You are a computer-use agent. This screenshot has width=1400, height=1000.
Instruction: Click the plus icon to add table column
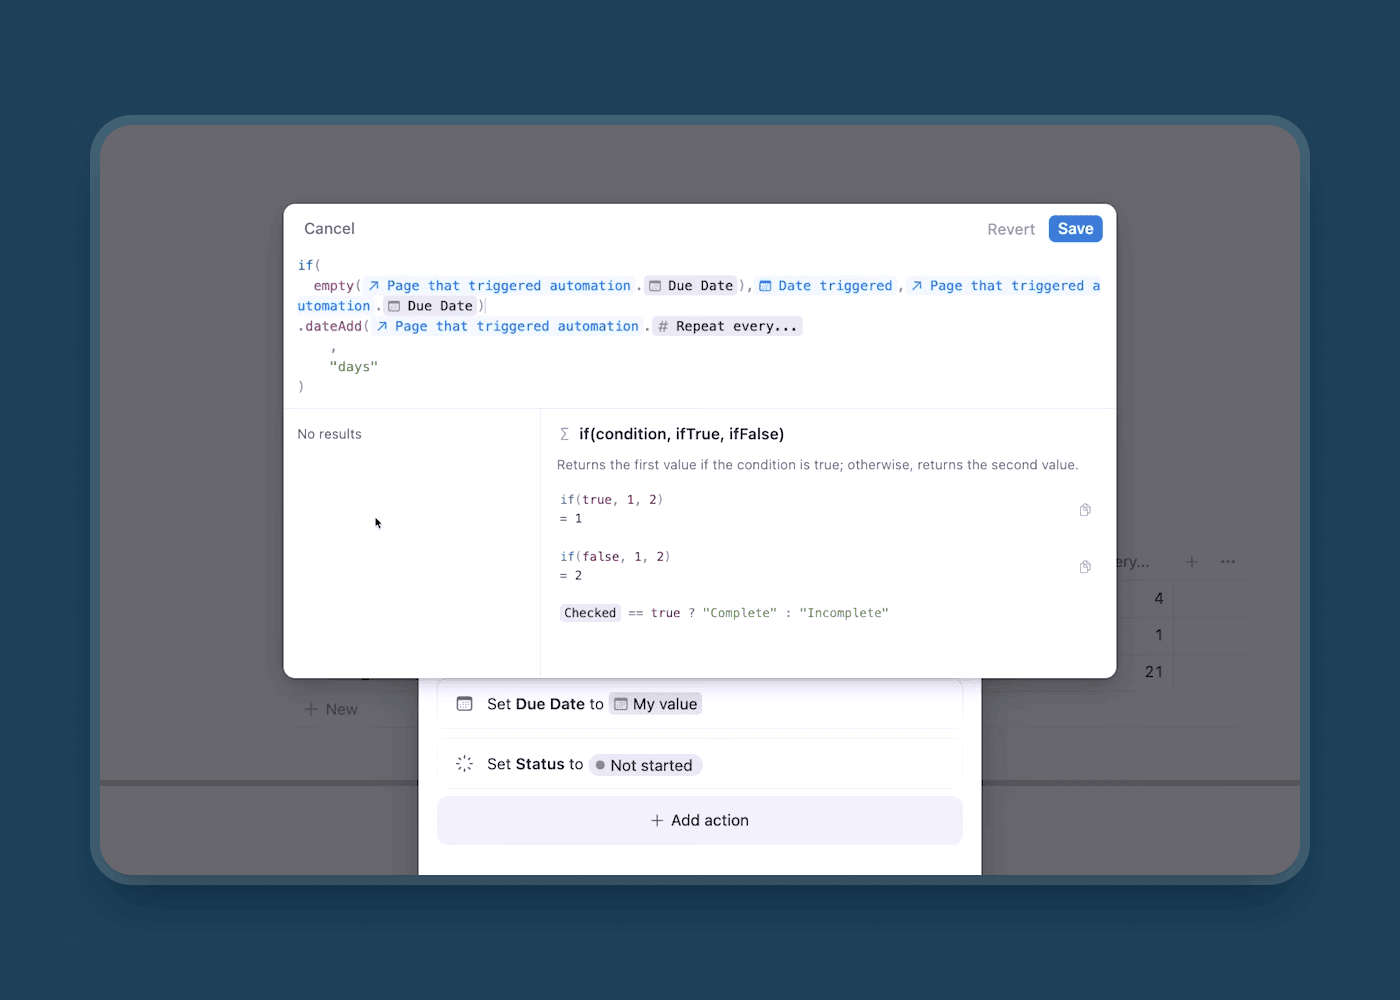(1191, 562)
